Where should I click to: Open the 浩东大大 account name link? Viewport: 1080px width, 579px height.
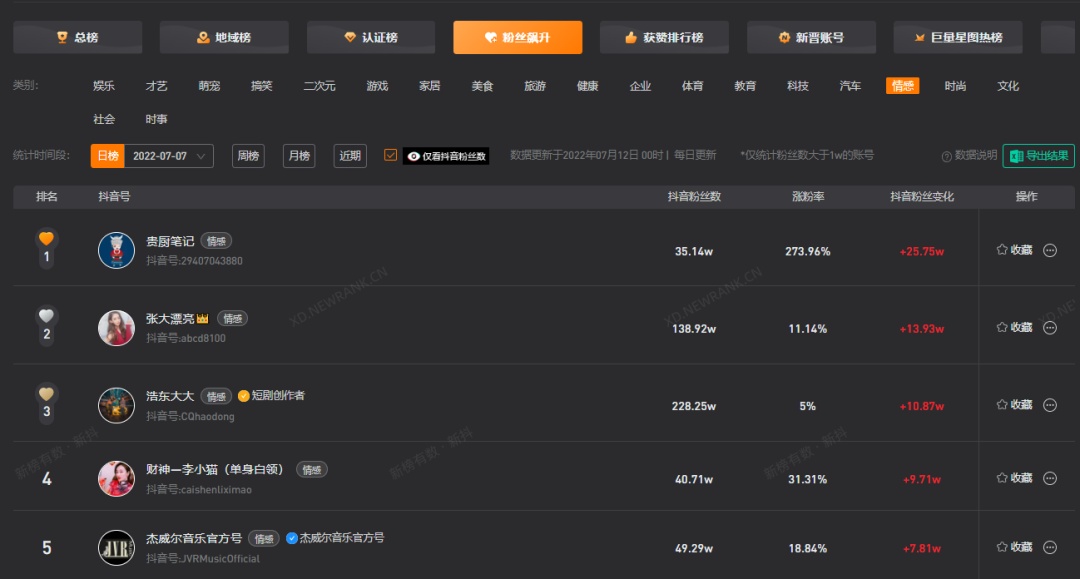(169, 397)
